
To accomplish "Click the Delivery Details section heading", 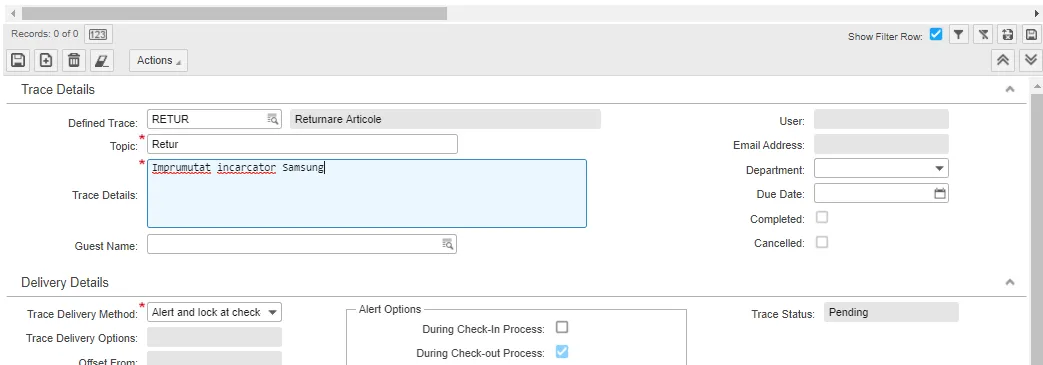I will pos(65,283).
